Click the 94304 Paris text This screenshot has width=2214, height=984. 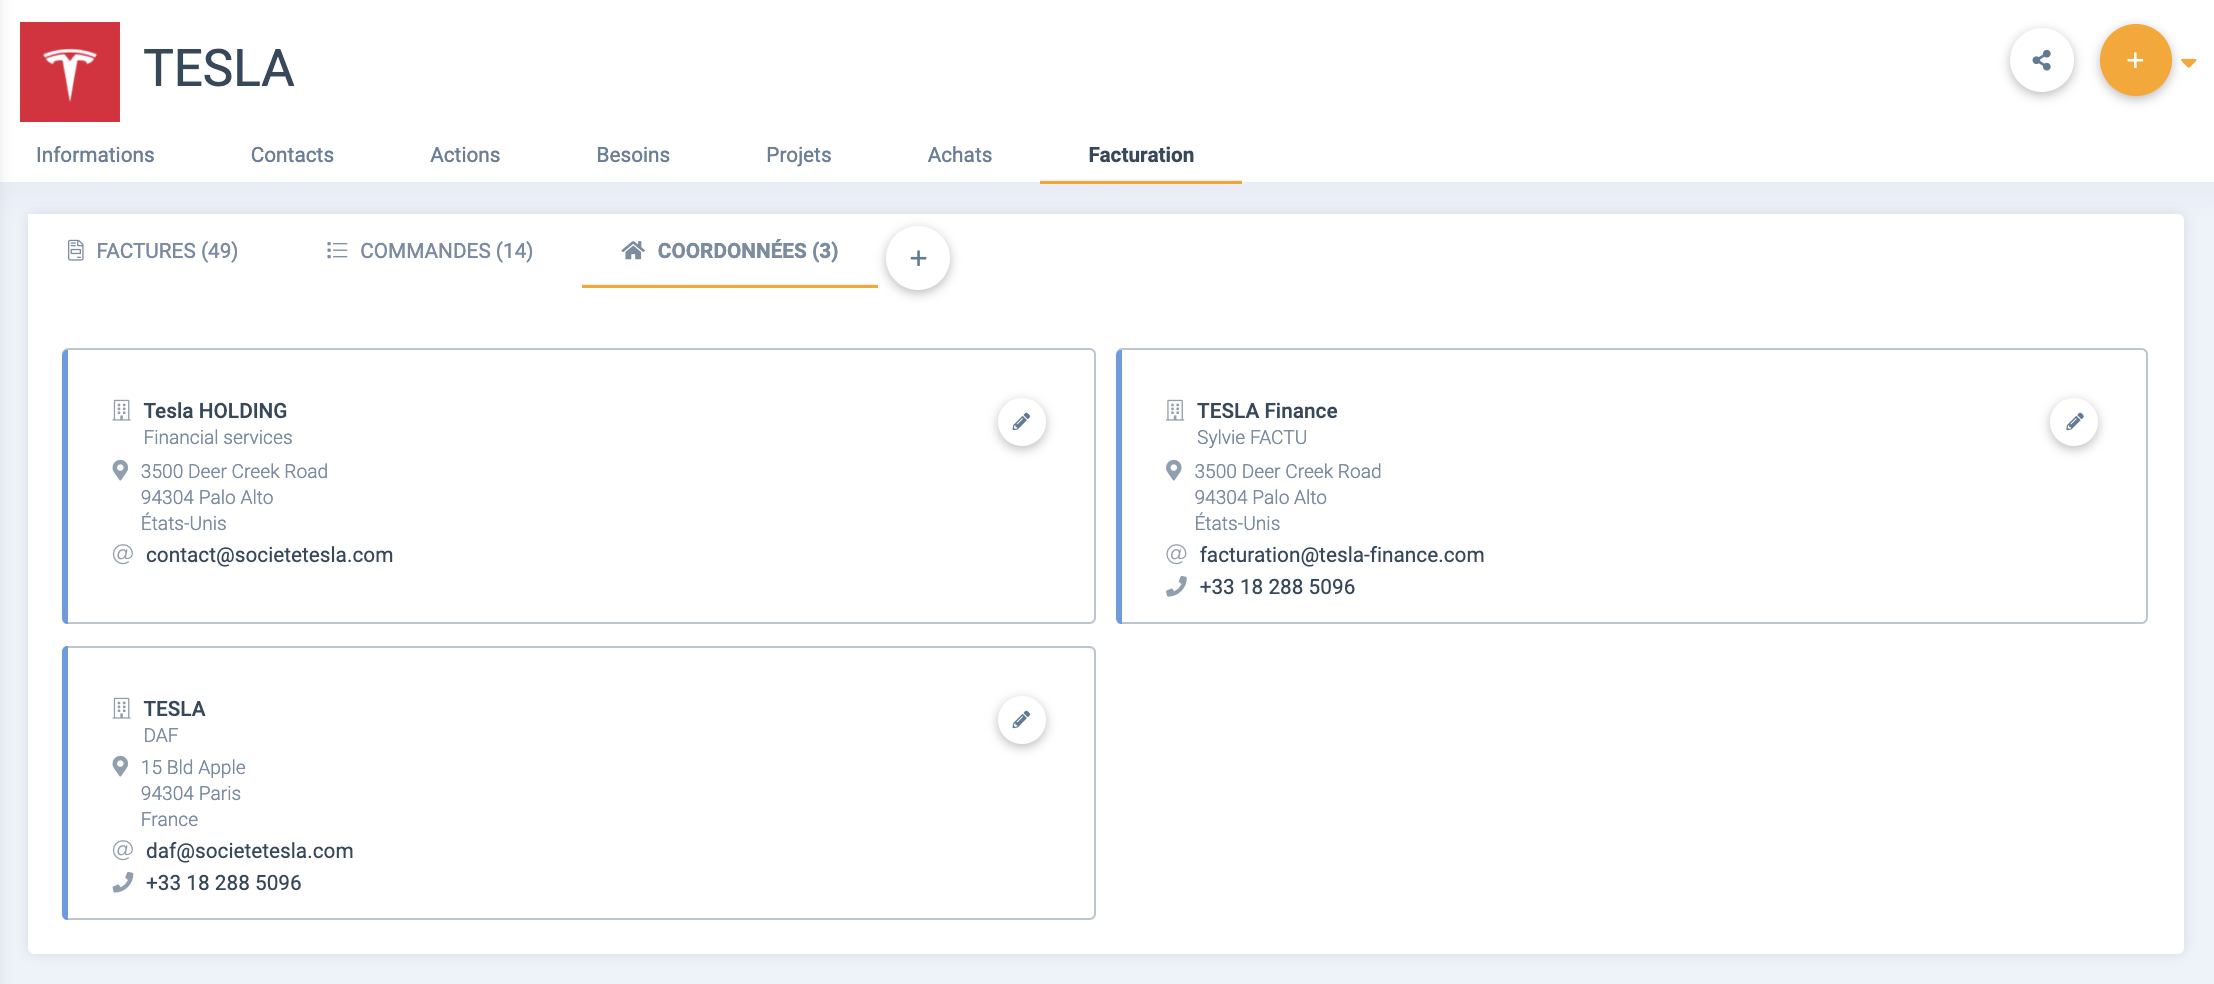(x=191, y=793)
